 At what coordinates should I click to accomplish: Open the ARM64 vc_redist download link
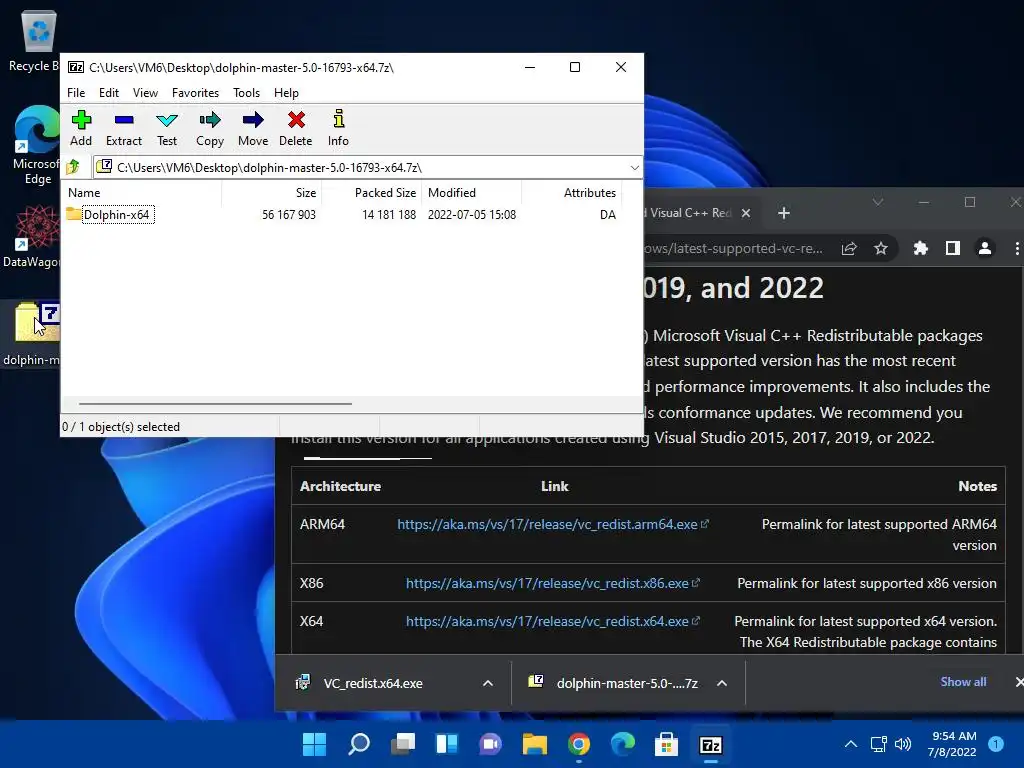547,524
